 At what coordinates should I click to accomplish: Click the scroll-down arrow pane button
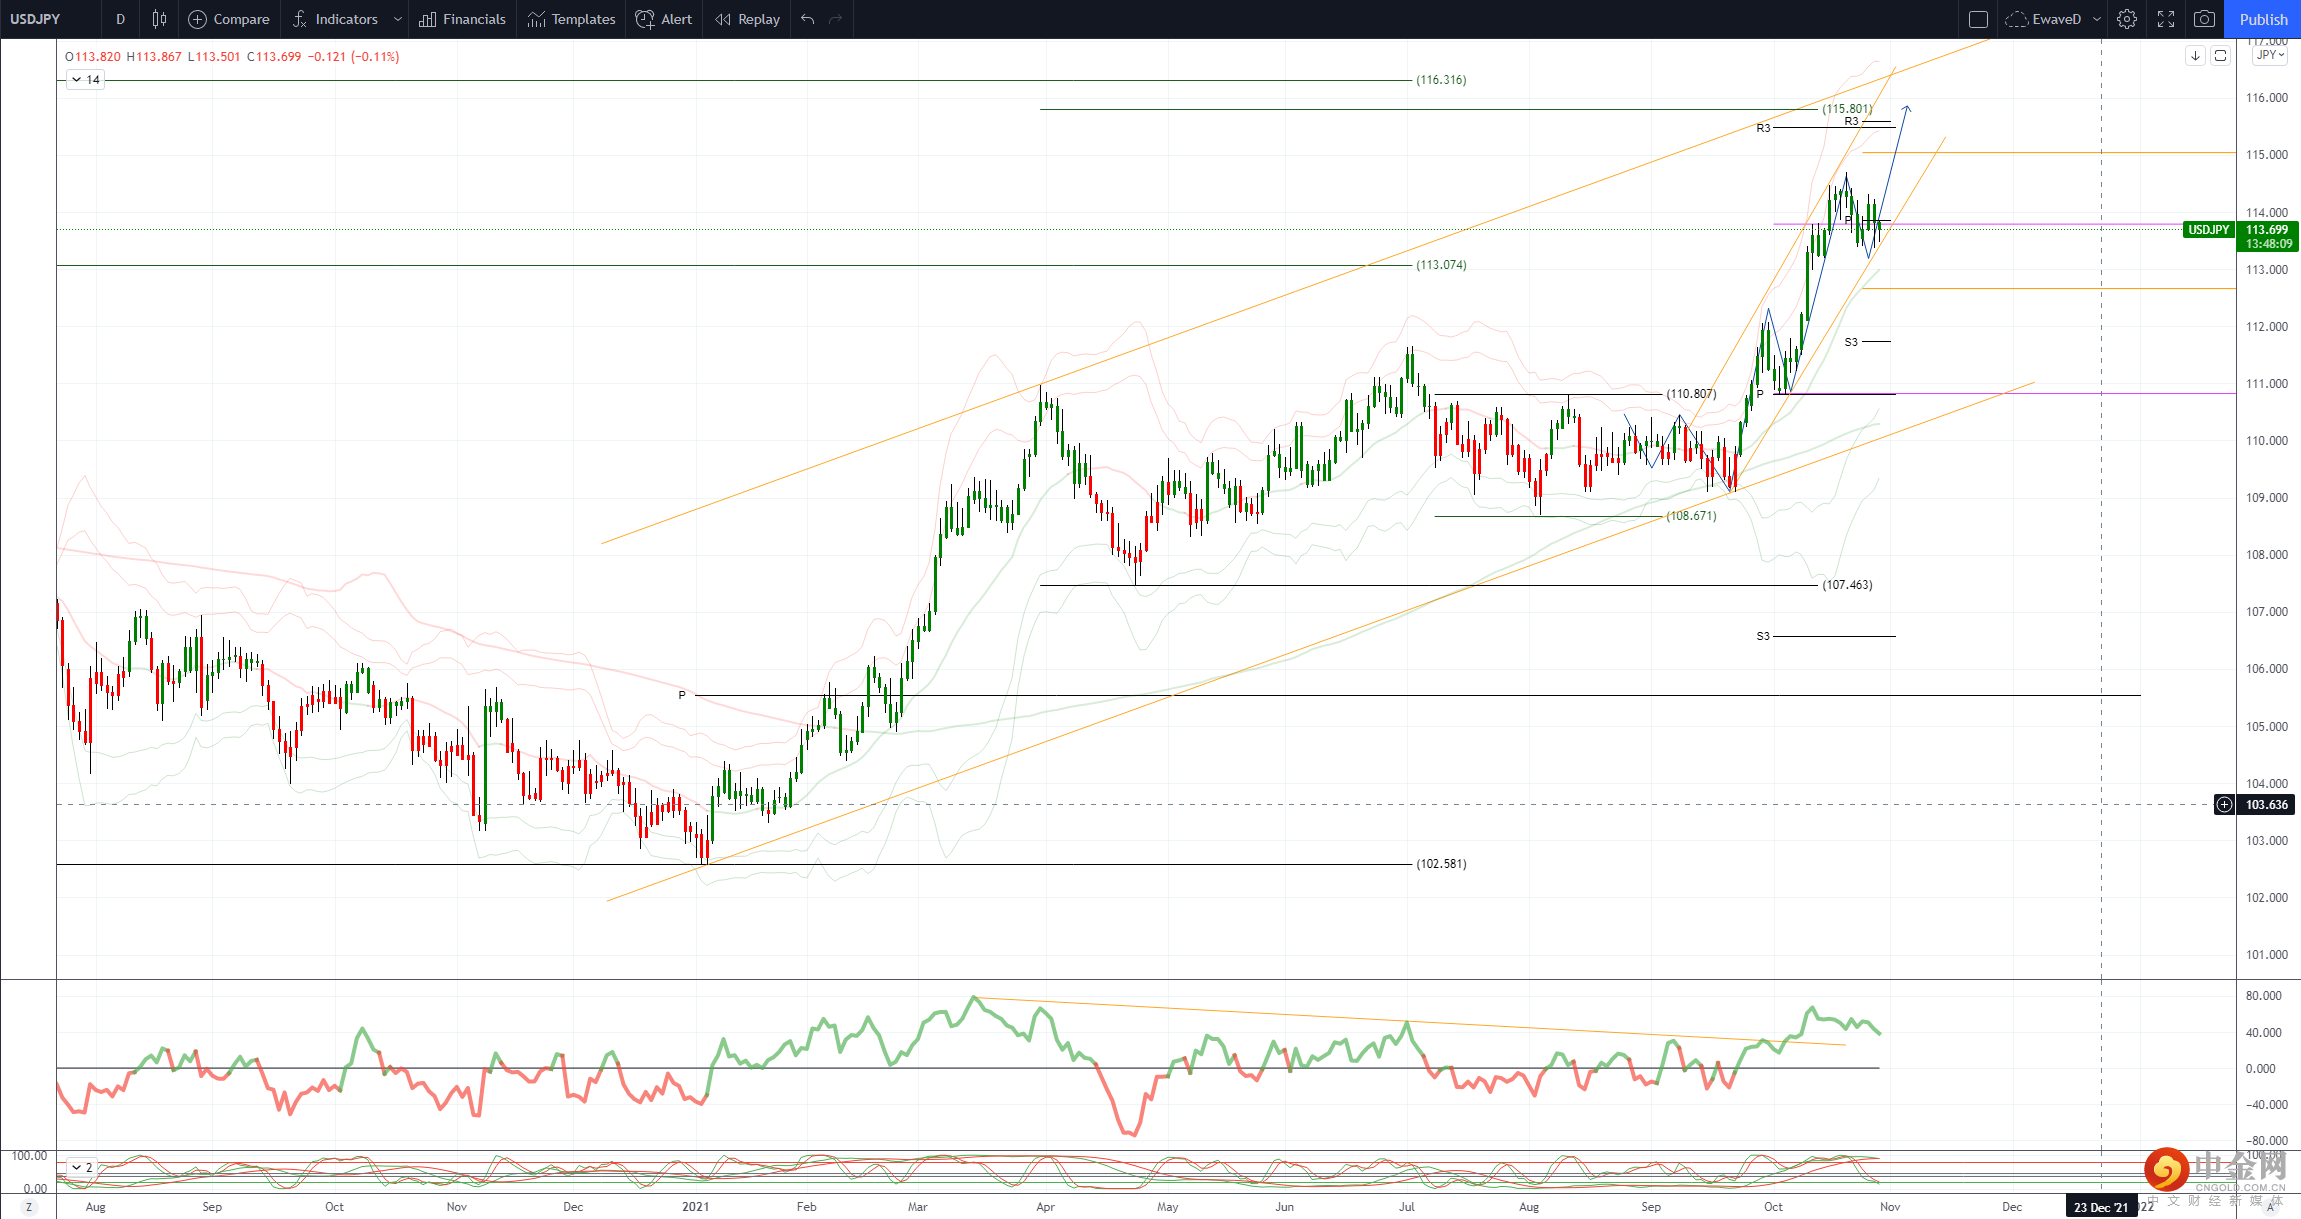[x=2195, y=56]
